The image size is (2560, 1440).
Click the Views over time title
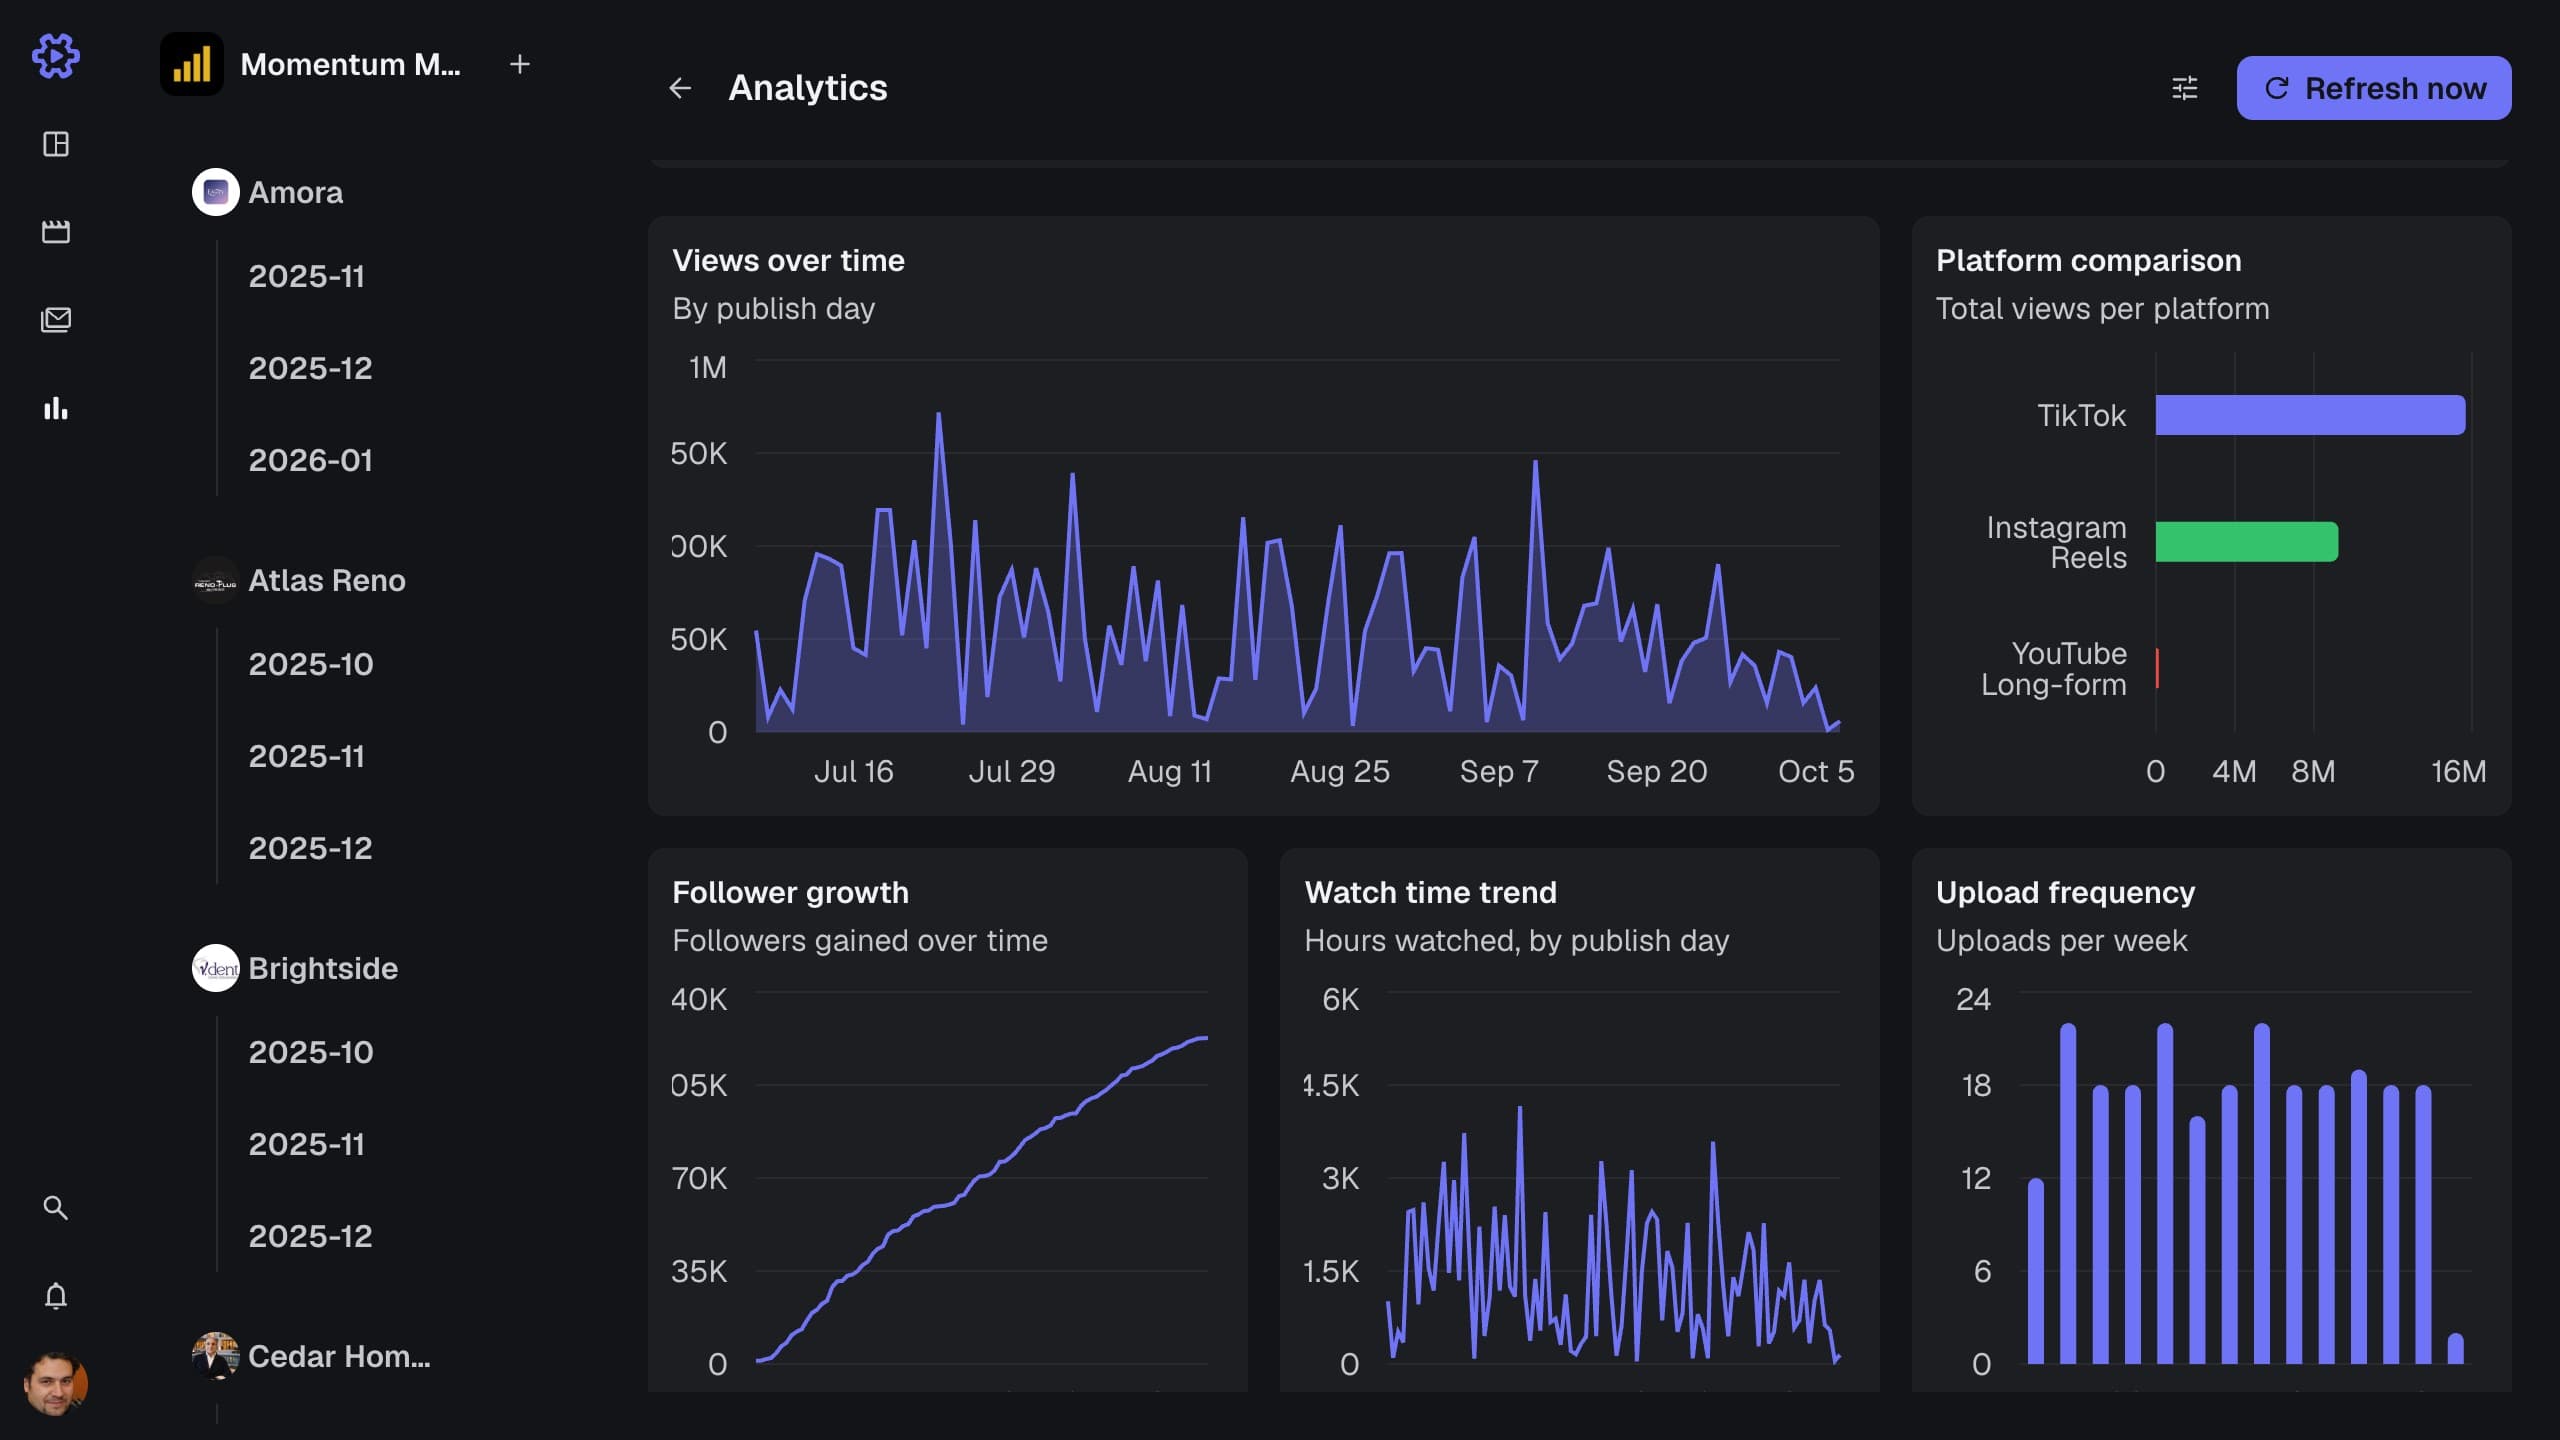[789, 260]
